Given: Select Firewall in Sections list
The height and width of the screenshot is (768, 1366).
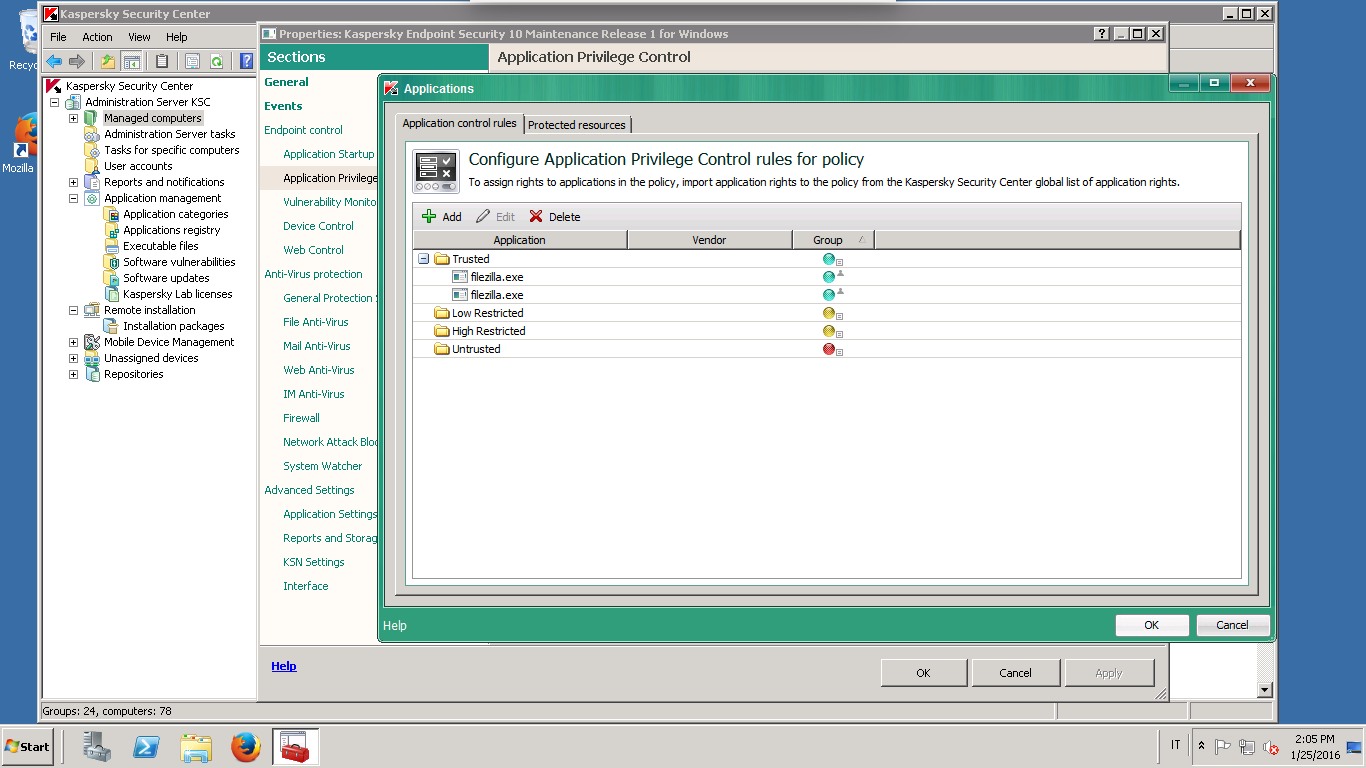Looking at the screenshot, I should pyautogui.click(x=301, y=418).
